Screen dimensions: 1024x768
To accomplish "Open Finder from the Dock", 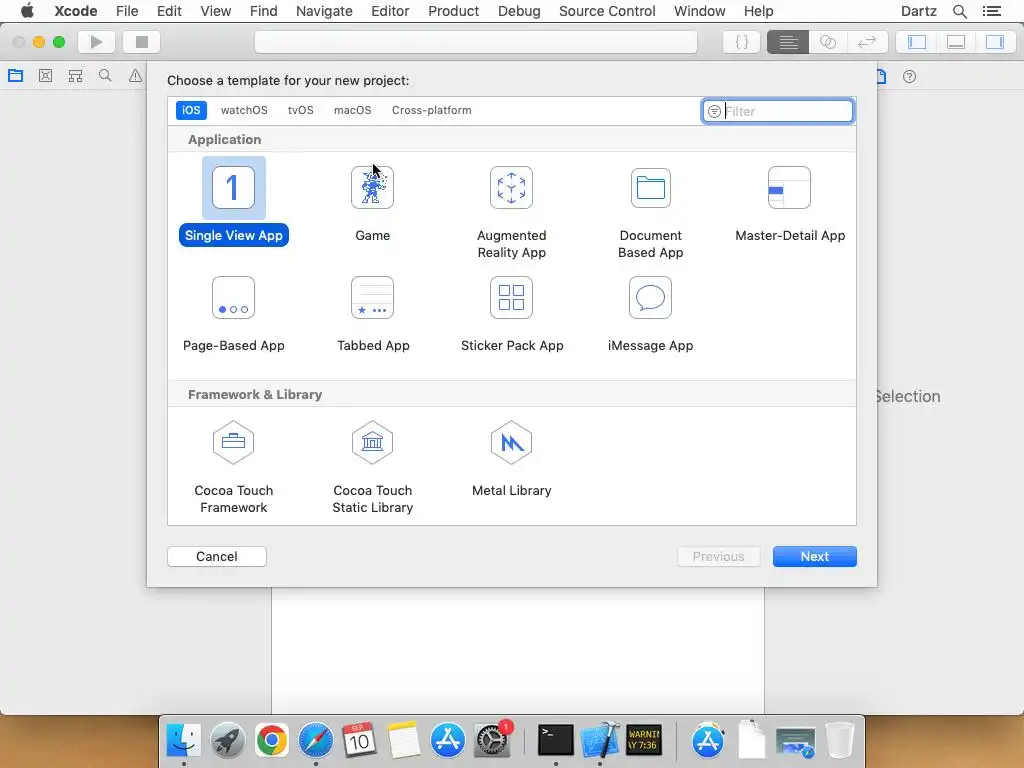I will pyautogui.click(x=184, y=740).
